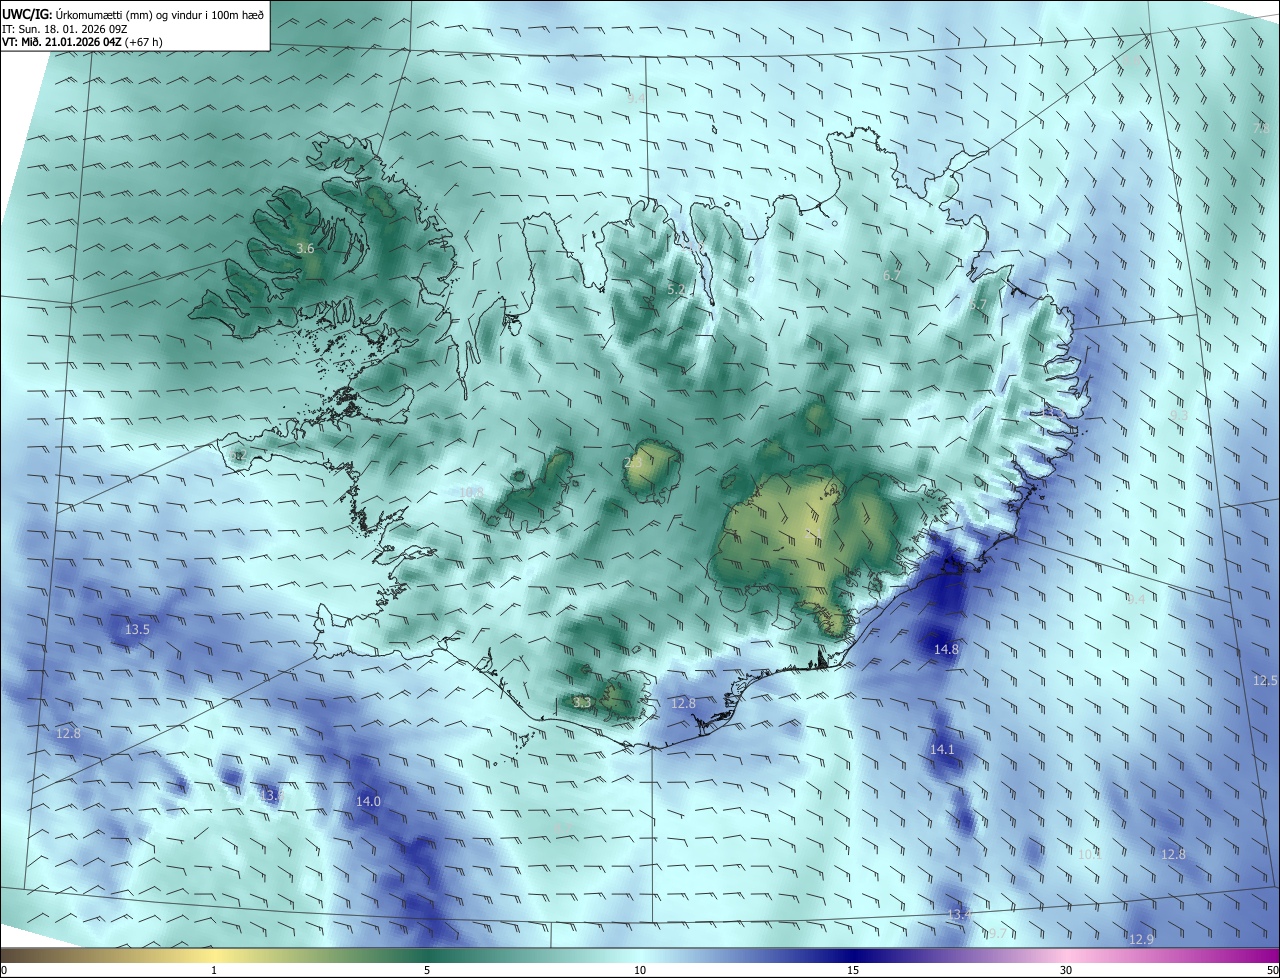This screenshot has width=1280, height=978.
Task: Click the 0 tick on the colour legend
Action: (4, 970)
